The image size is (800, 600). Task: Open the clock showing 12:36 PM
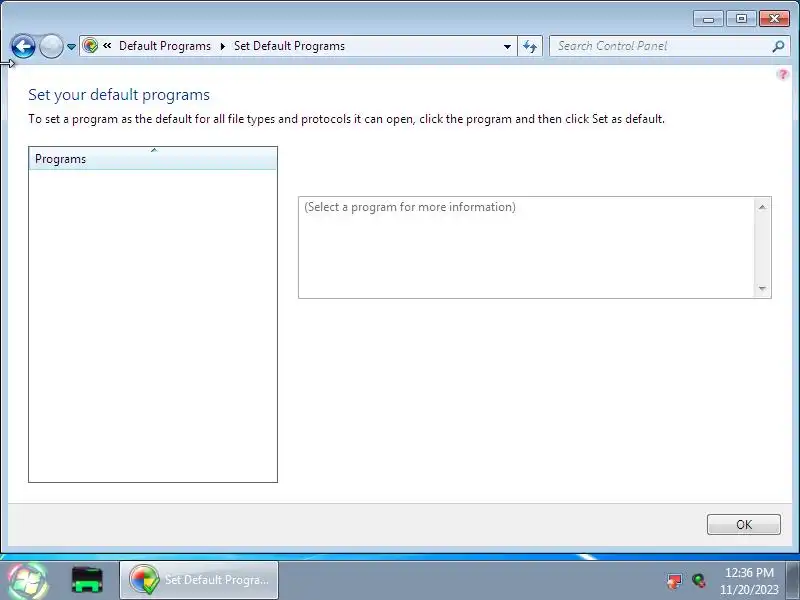(x=749, y=581)
